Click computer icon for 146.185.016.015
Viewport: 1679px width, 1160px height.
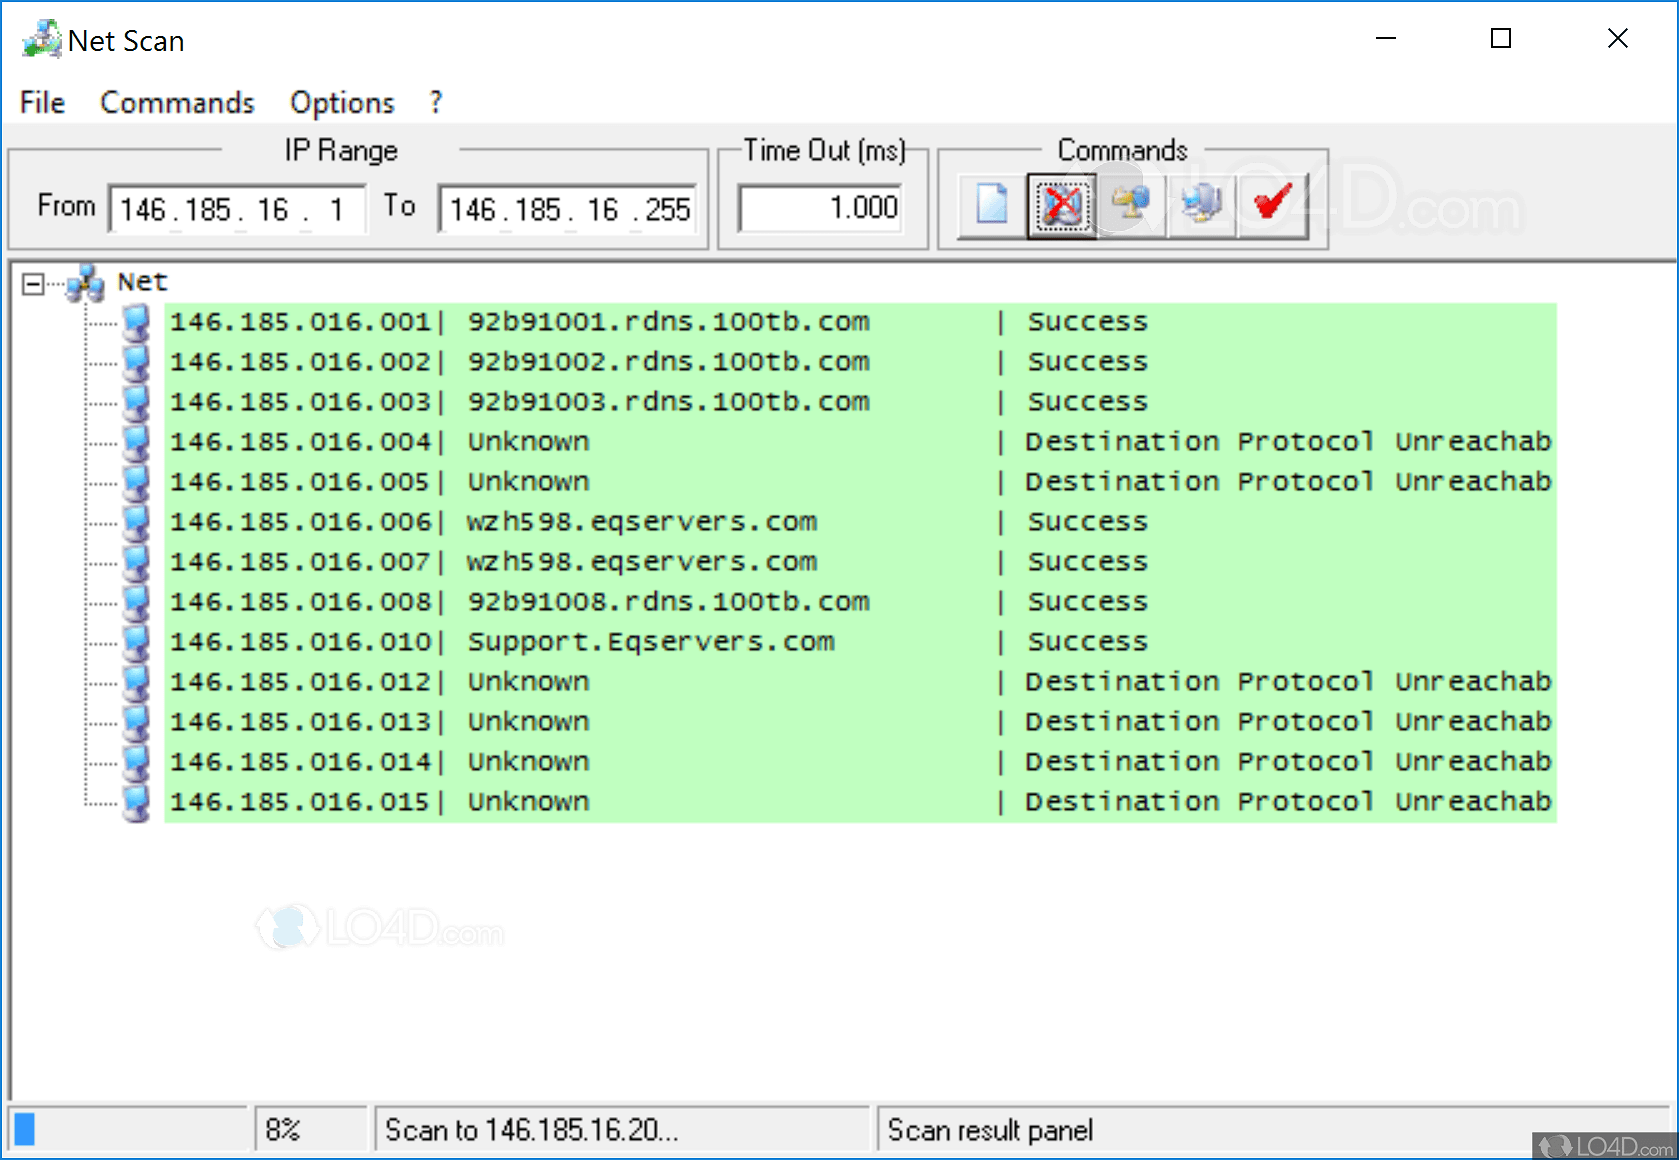[136, 802]
